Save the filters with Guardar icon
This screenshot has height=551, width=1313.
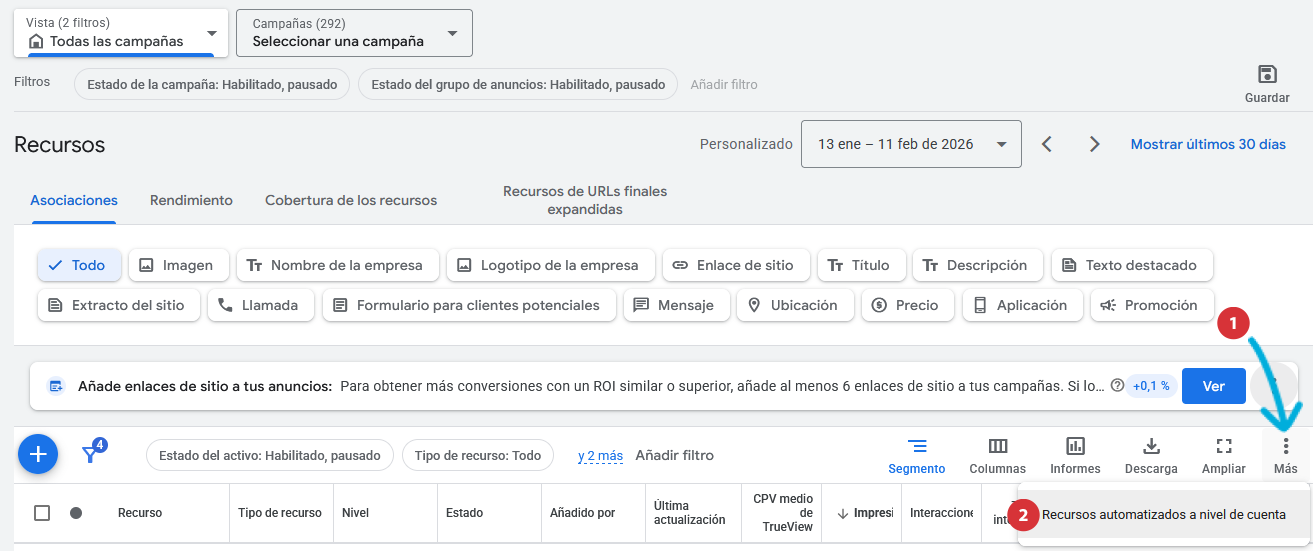click(1267, 84)
